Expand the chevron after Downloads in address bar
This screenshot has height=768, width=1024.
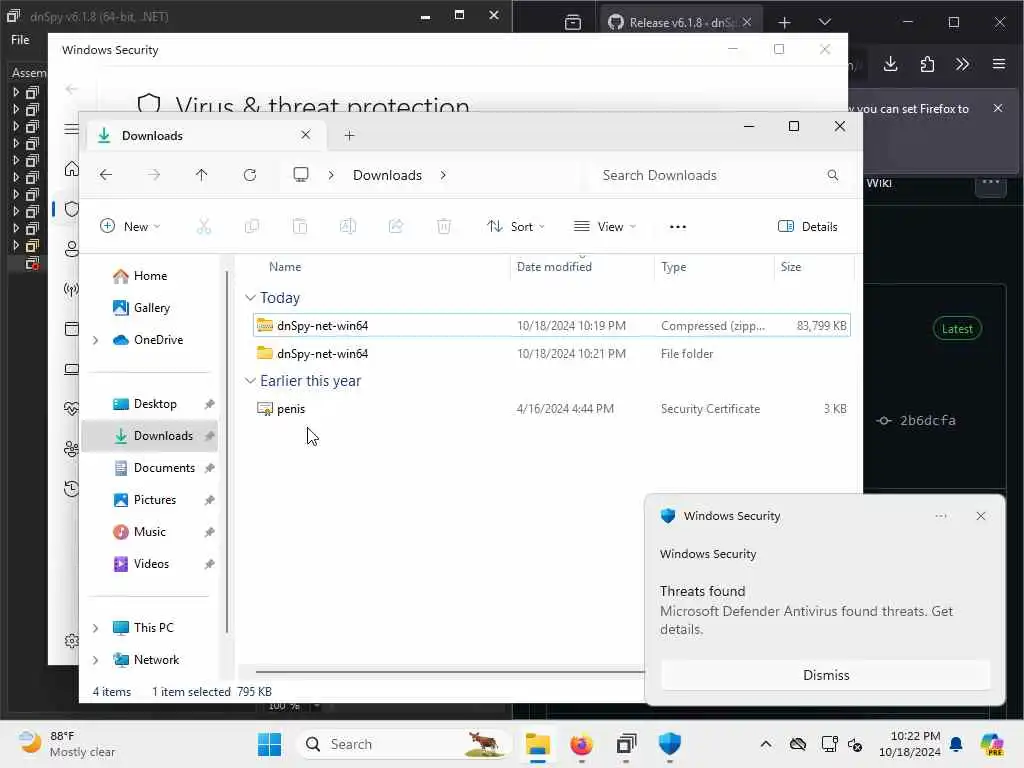pyautogui.click(x=443, y=175)
